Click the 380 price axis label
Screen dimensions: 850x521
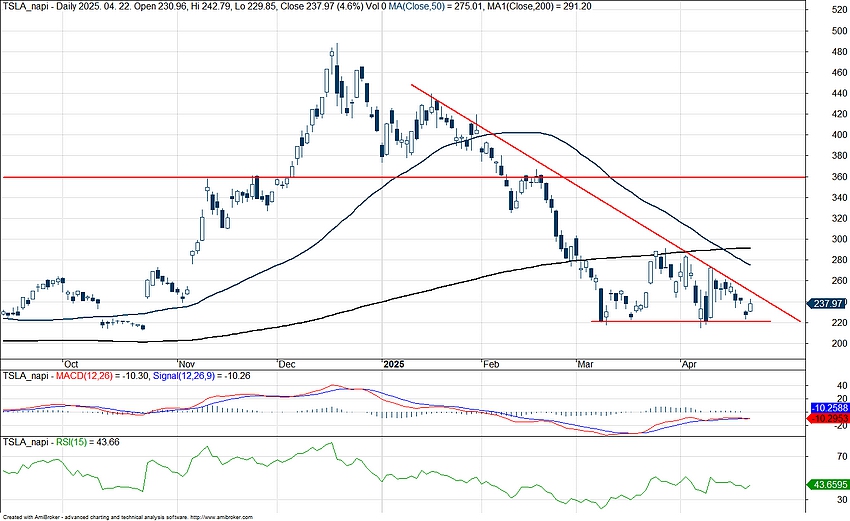pos(839,156)
